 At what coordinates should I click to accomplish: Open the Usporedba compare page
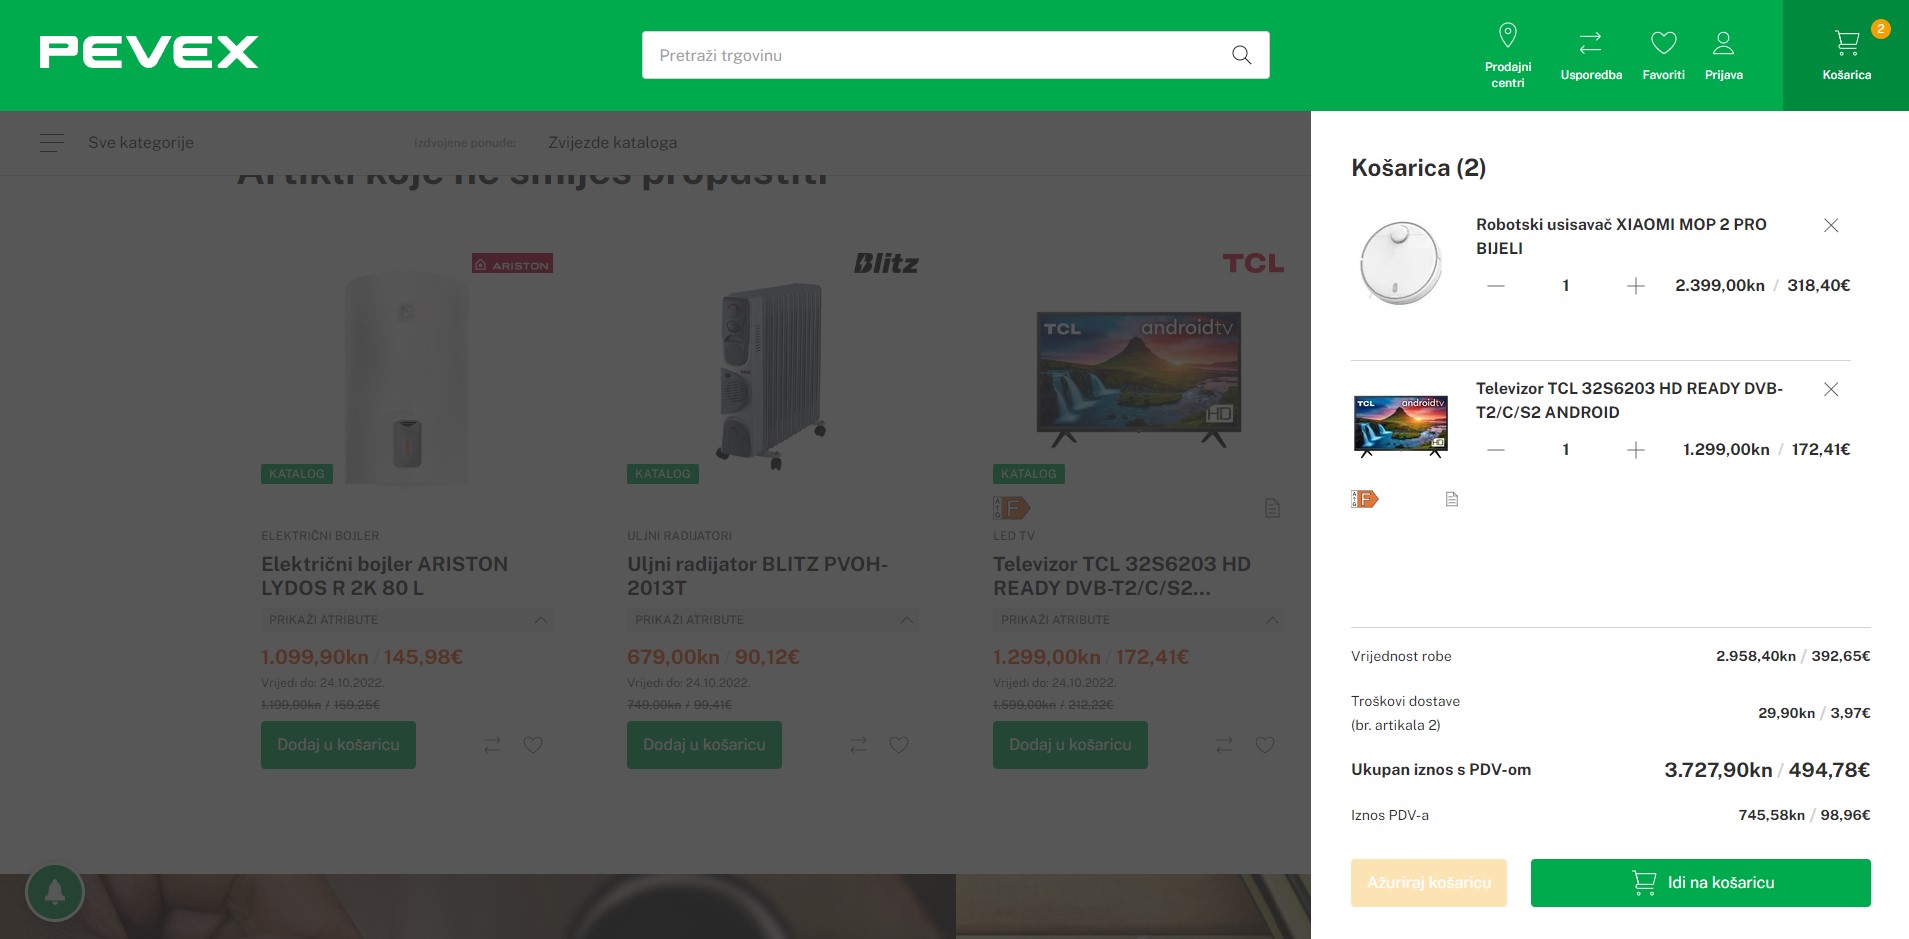pyautogui.click(x=1591, y=55)
